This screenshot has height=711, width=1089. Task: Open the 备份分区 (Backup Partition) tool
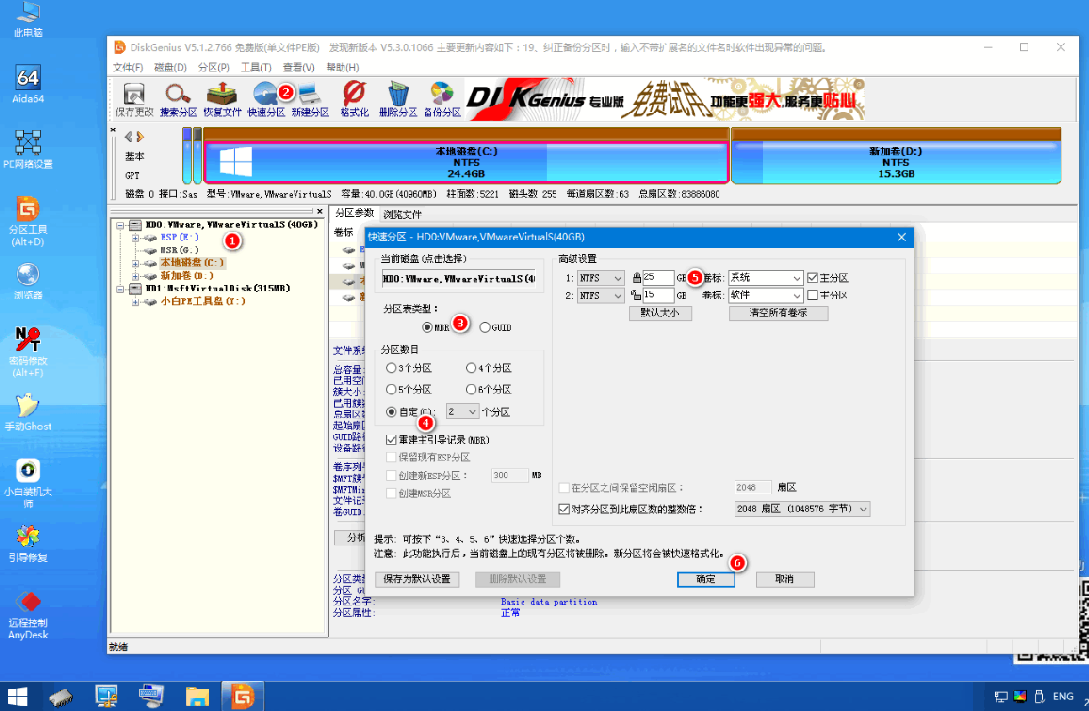[x=441, y=98]
